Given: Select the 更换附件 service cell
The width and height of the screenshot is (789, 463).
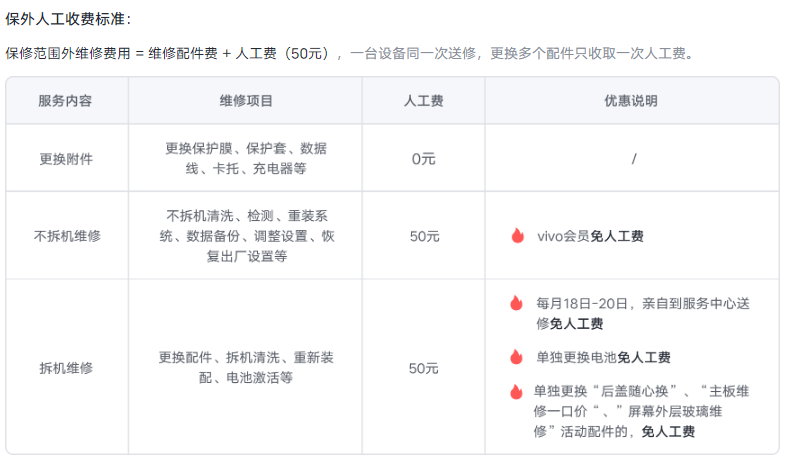Looking at the screenshot, I should point(66,158).
